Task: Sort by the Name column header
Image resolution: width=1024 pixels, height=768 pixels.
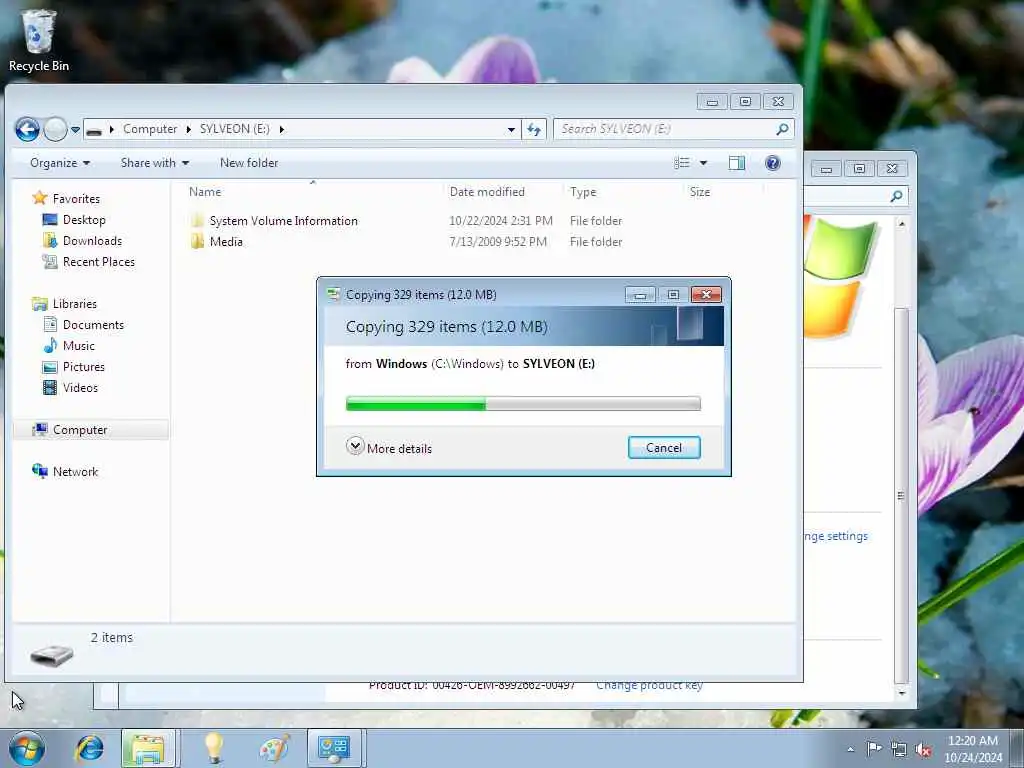Action: pos(205,192)
